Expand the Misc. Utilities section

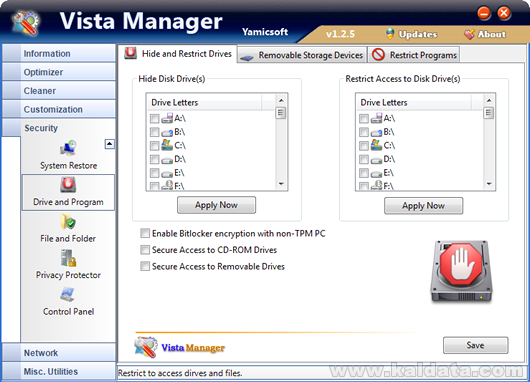tap(59, 371)
